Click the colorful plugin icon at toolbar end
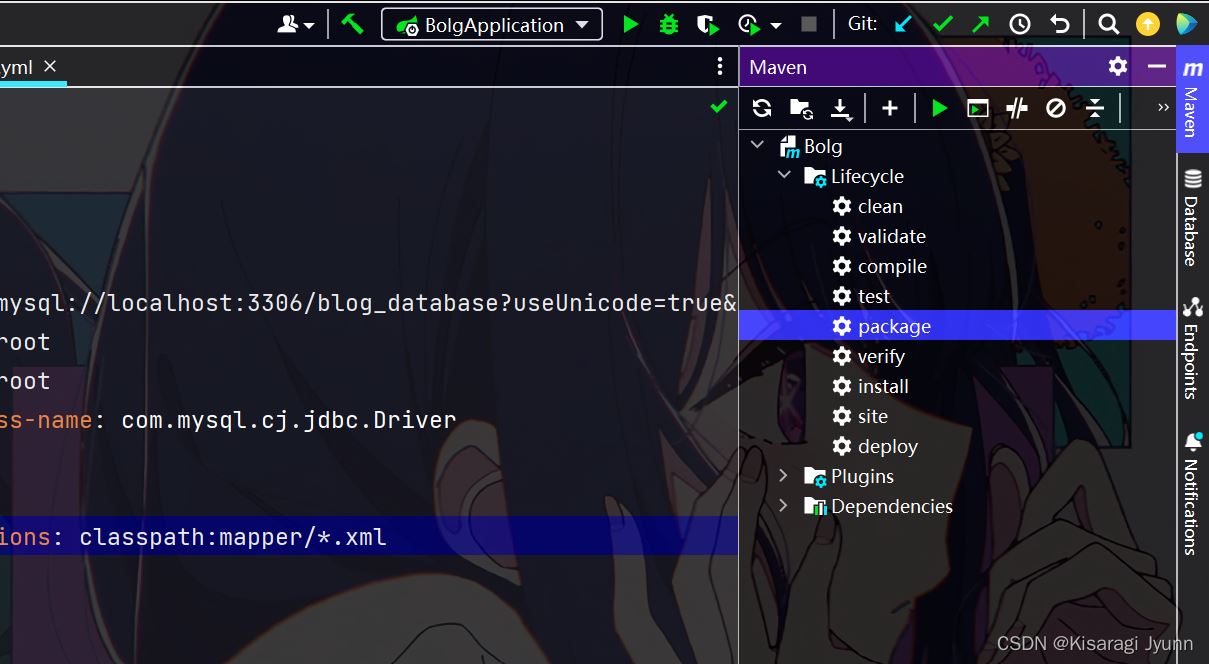Screen dimensions: 1209x664 point(1187,24)
